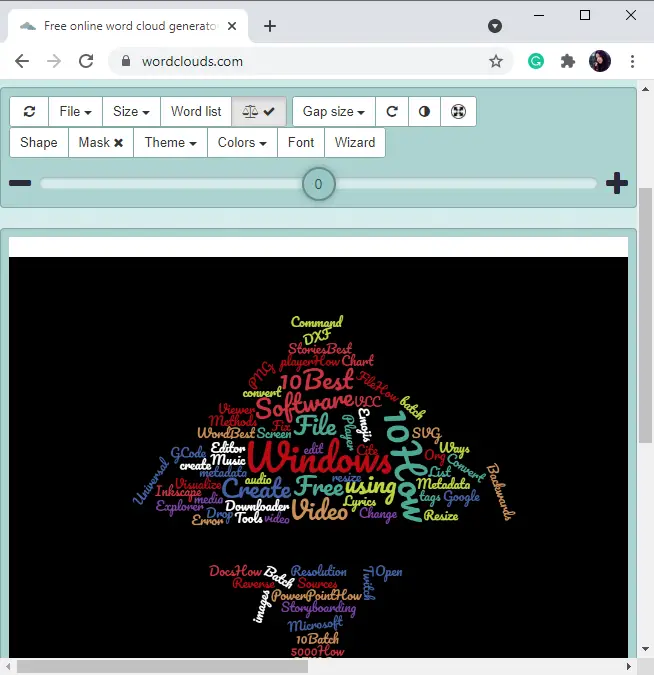Click the word 'Windows' in the cloud
The image size is (654, 675).
pos(319,458)
